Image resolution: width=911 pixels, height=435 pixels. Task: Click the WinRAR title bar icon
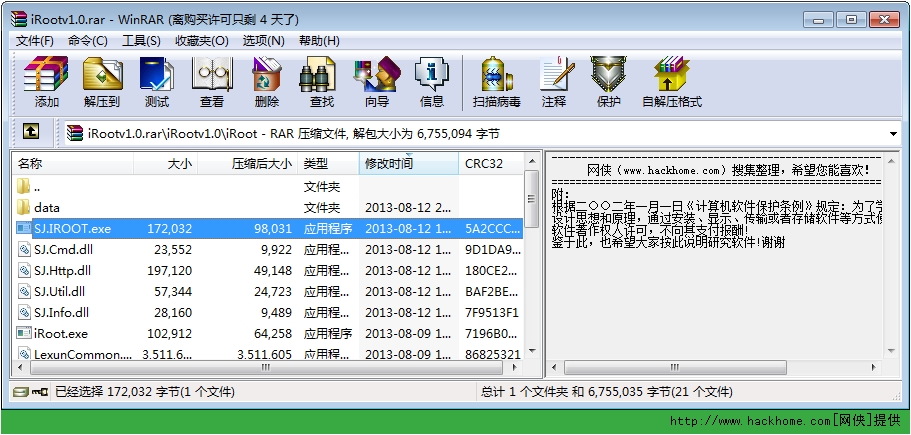point(19,19)
